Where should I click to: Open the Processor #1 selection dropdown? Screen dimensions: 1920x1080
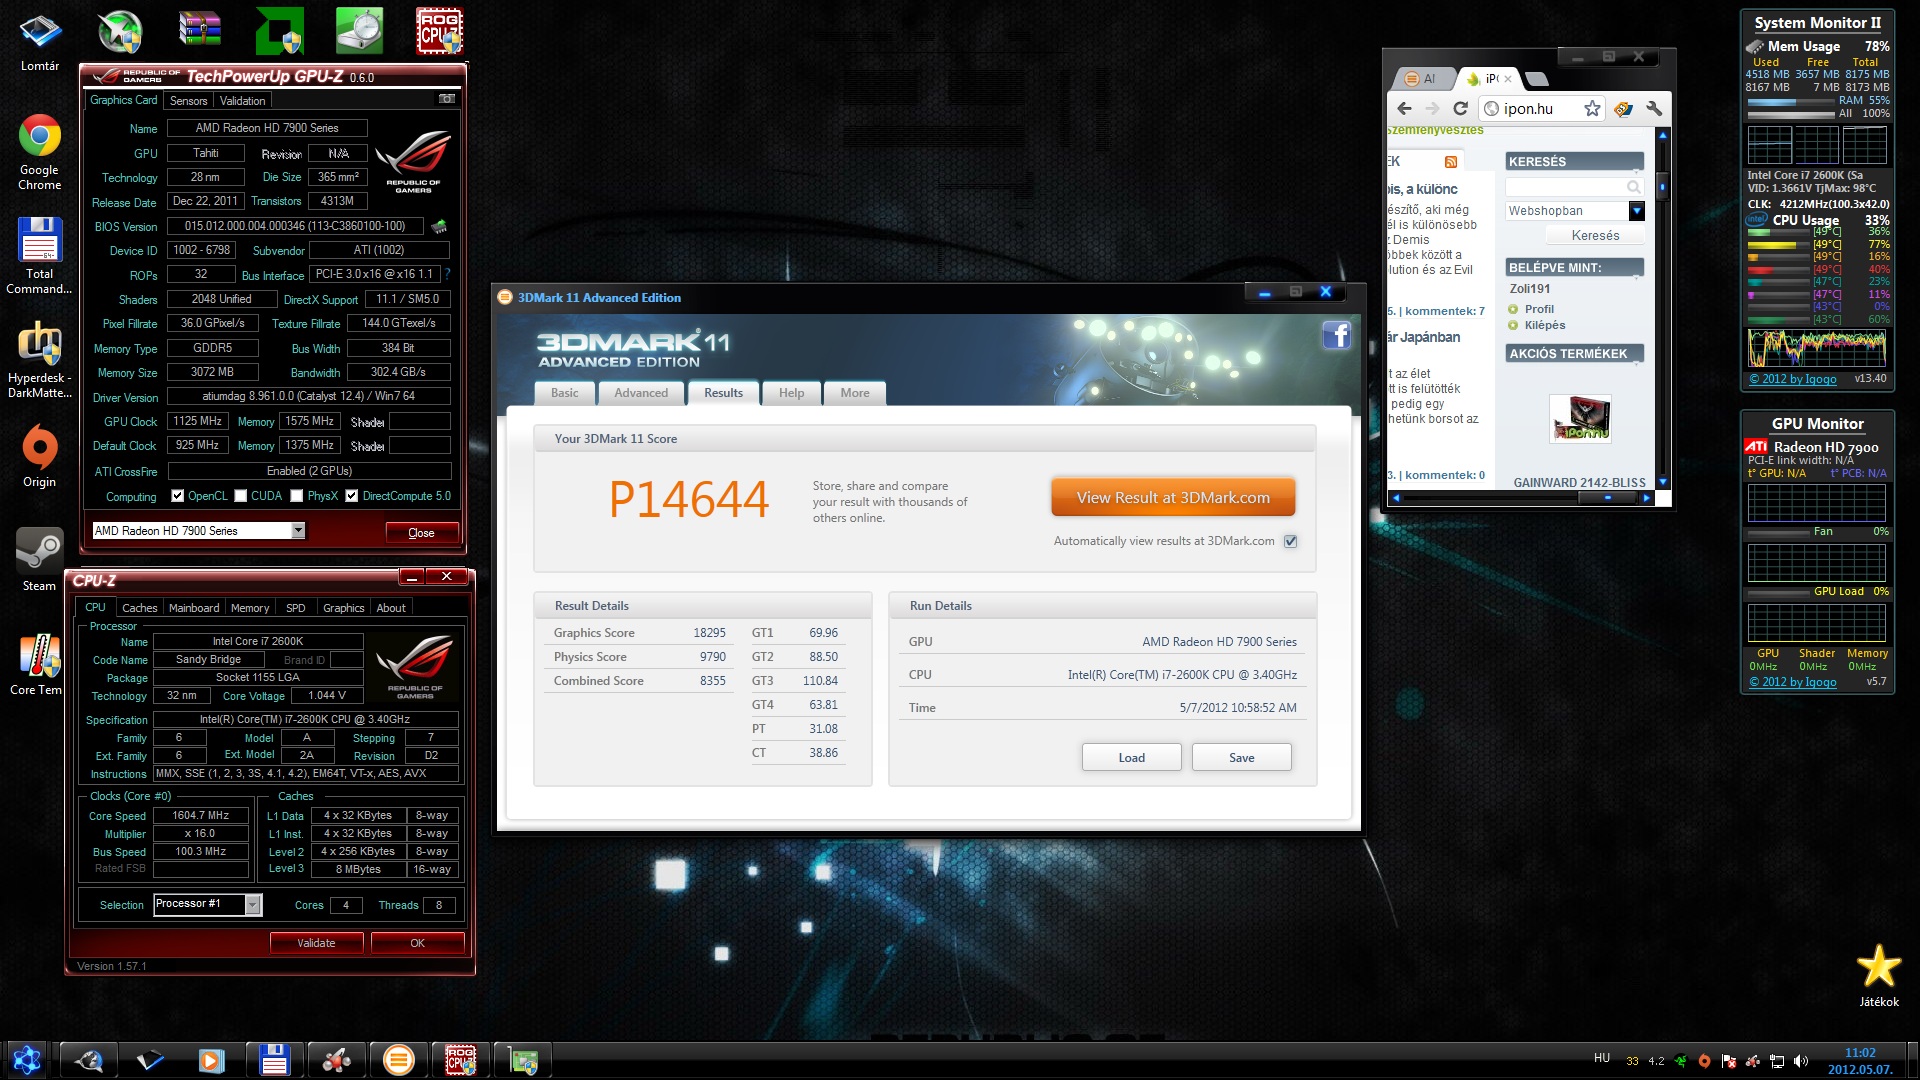(x=253, y=905)
